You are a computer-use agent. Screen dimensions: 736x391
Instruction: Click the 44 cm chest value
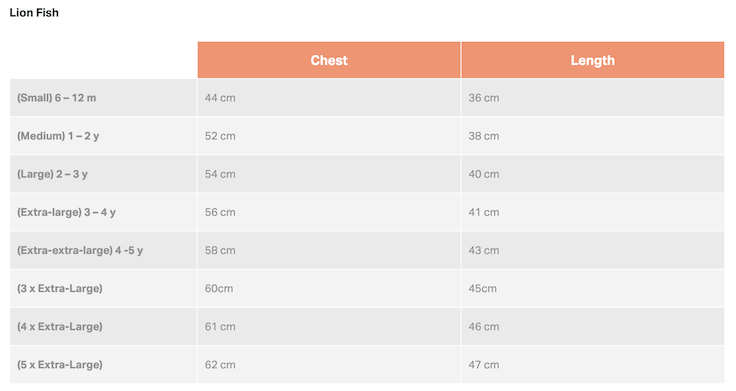(x=220, y=98)
